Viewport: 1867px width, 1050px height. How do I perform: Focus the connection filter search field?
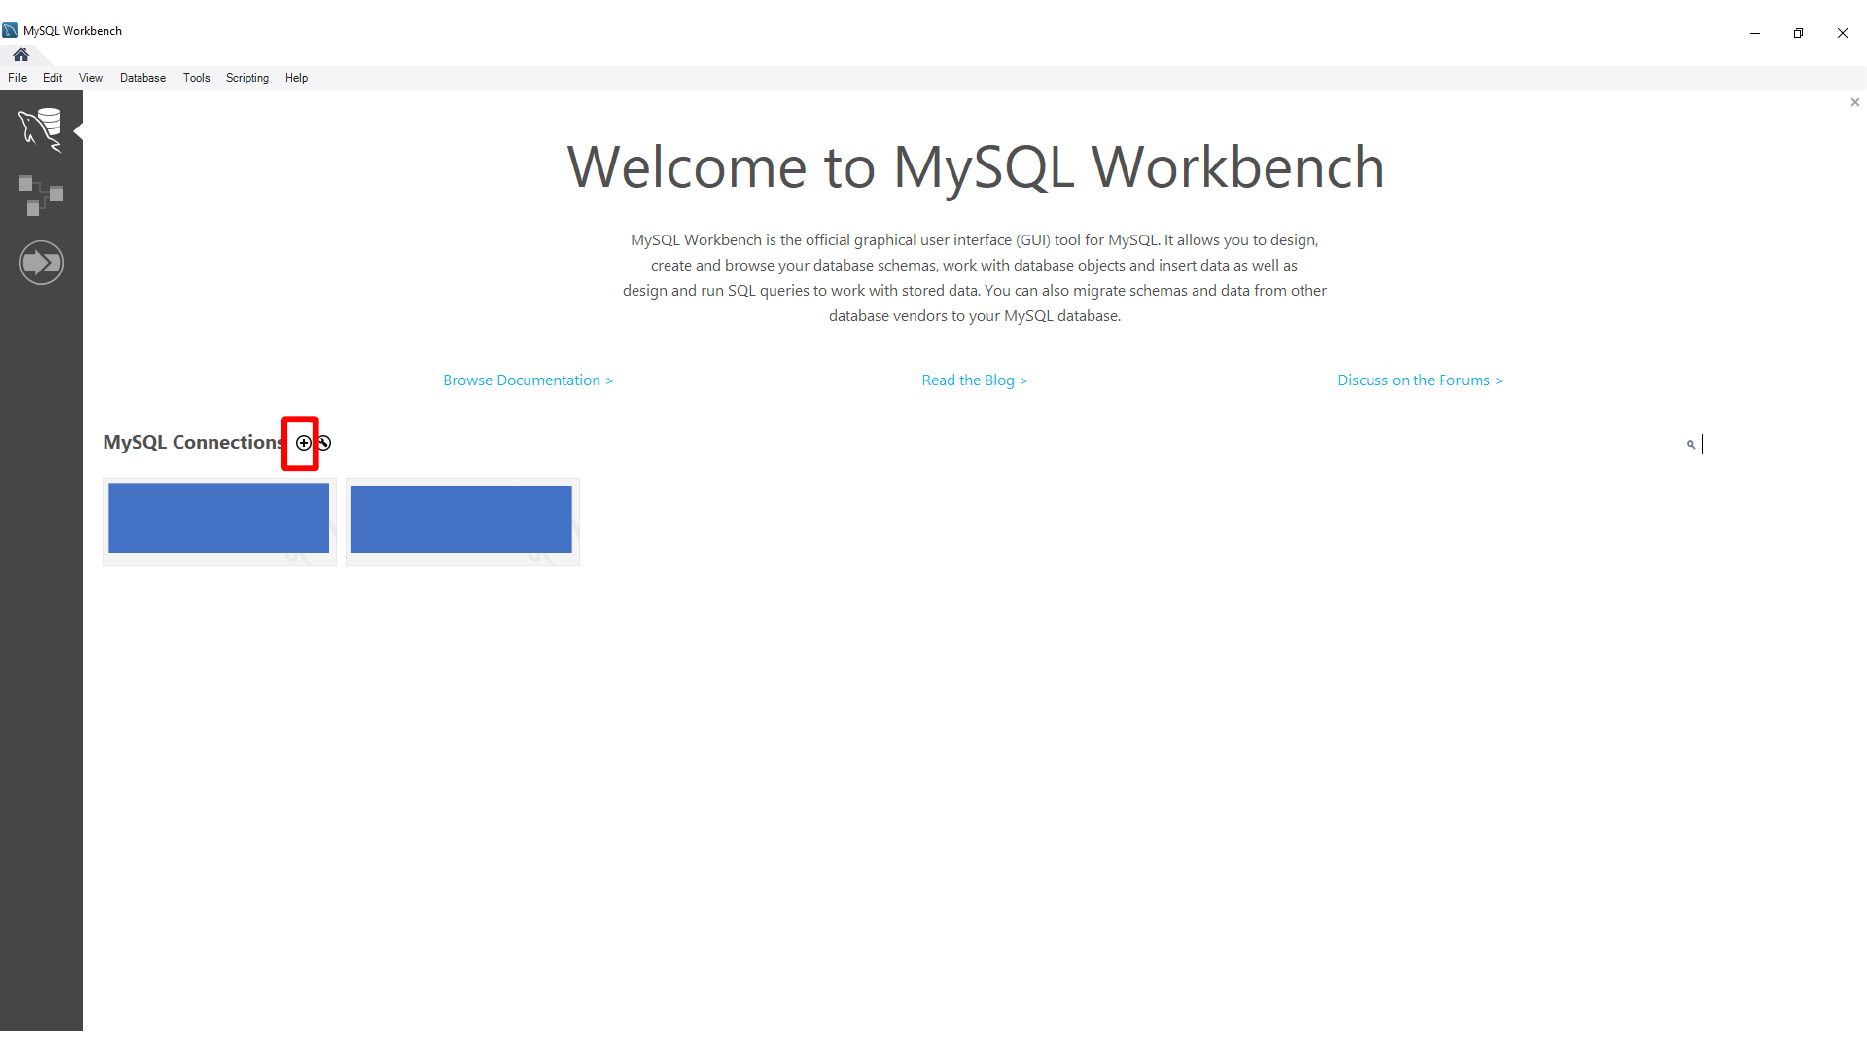pyautogui.click(x=1770, y=445)
